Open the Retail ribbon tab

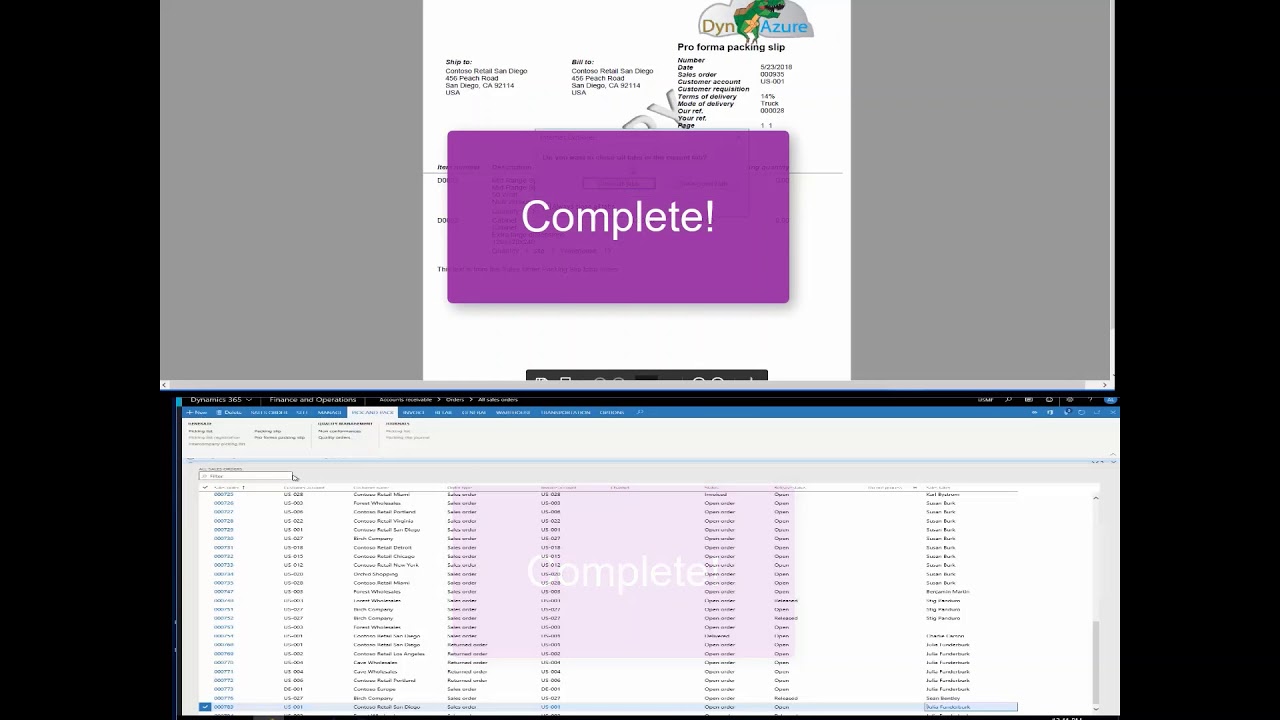pyautogui.click(x=443, y=412)
